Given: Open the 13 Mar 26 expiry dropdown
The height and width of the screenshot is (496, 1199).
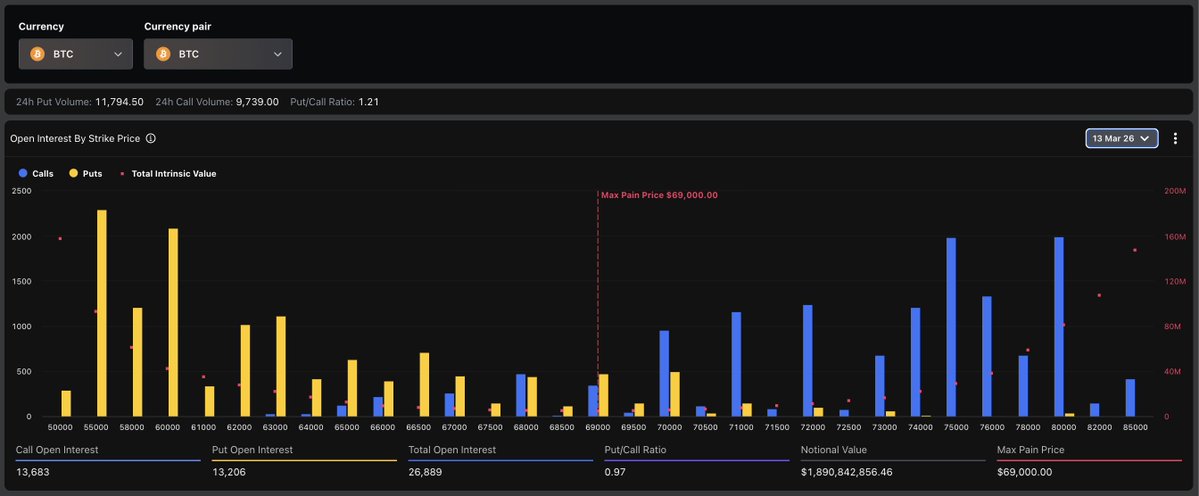Looking at the screenshot, I should pos(1121,139).
